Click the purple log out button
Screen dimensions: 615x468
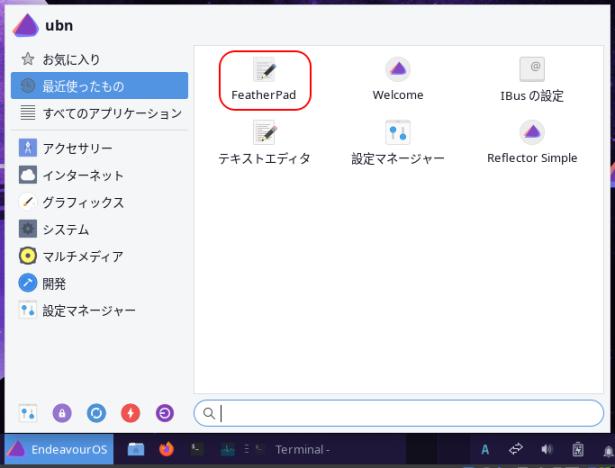(165, 413)
